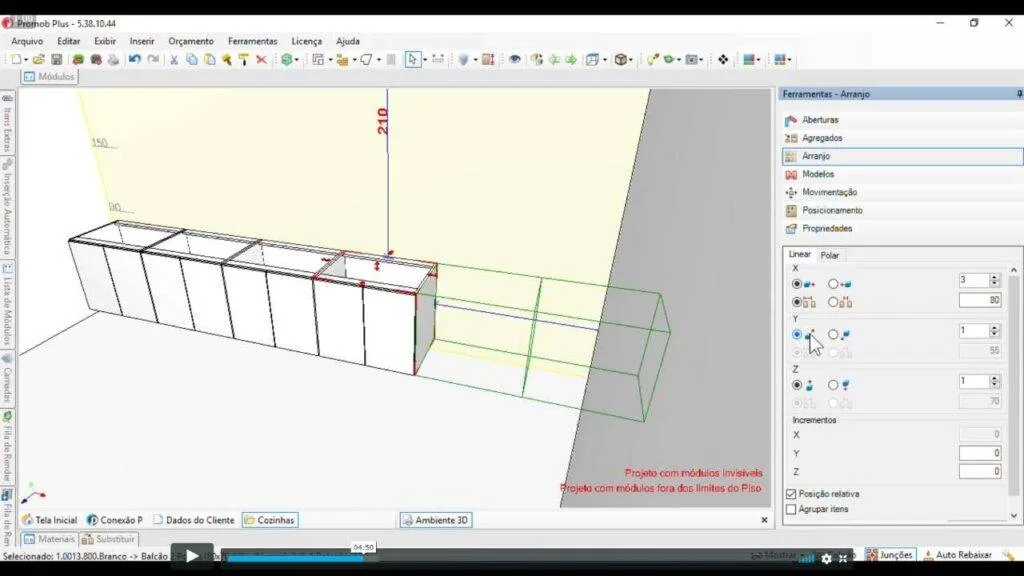The width and height of the screenshot is (1024, 576).
Task: Expand the shield icon dropdown arrow
Action: click(x=475, y=60)
